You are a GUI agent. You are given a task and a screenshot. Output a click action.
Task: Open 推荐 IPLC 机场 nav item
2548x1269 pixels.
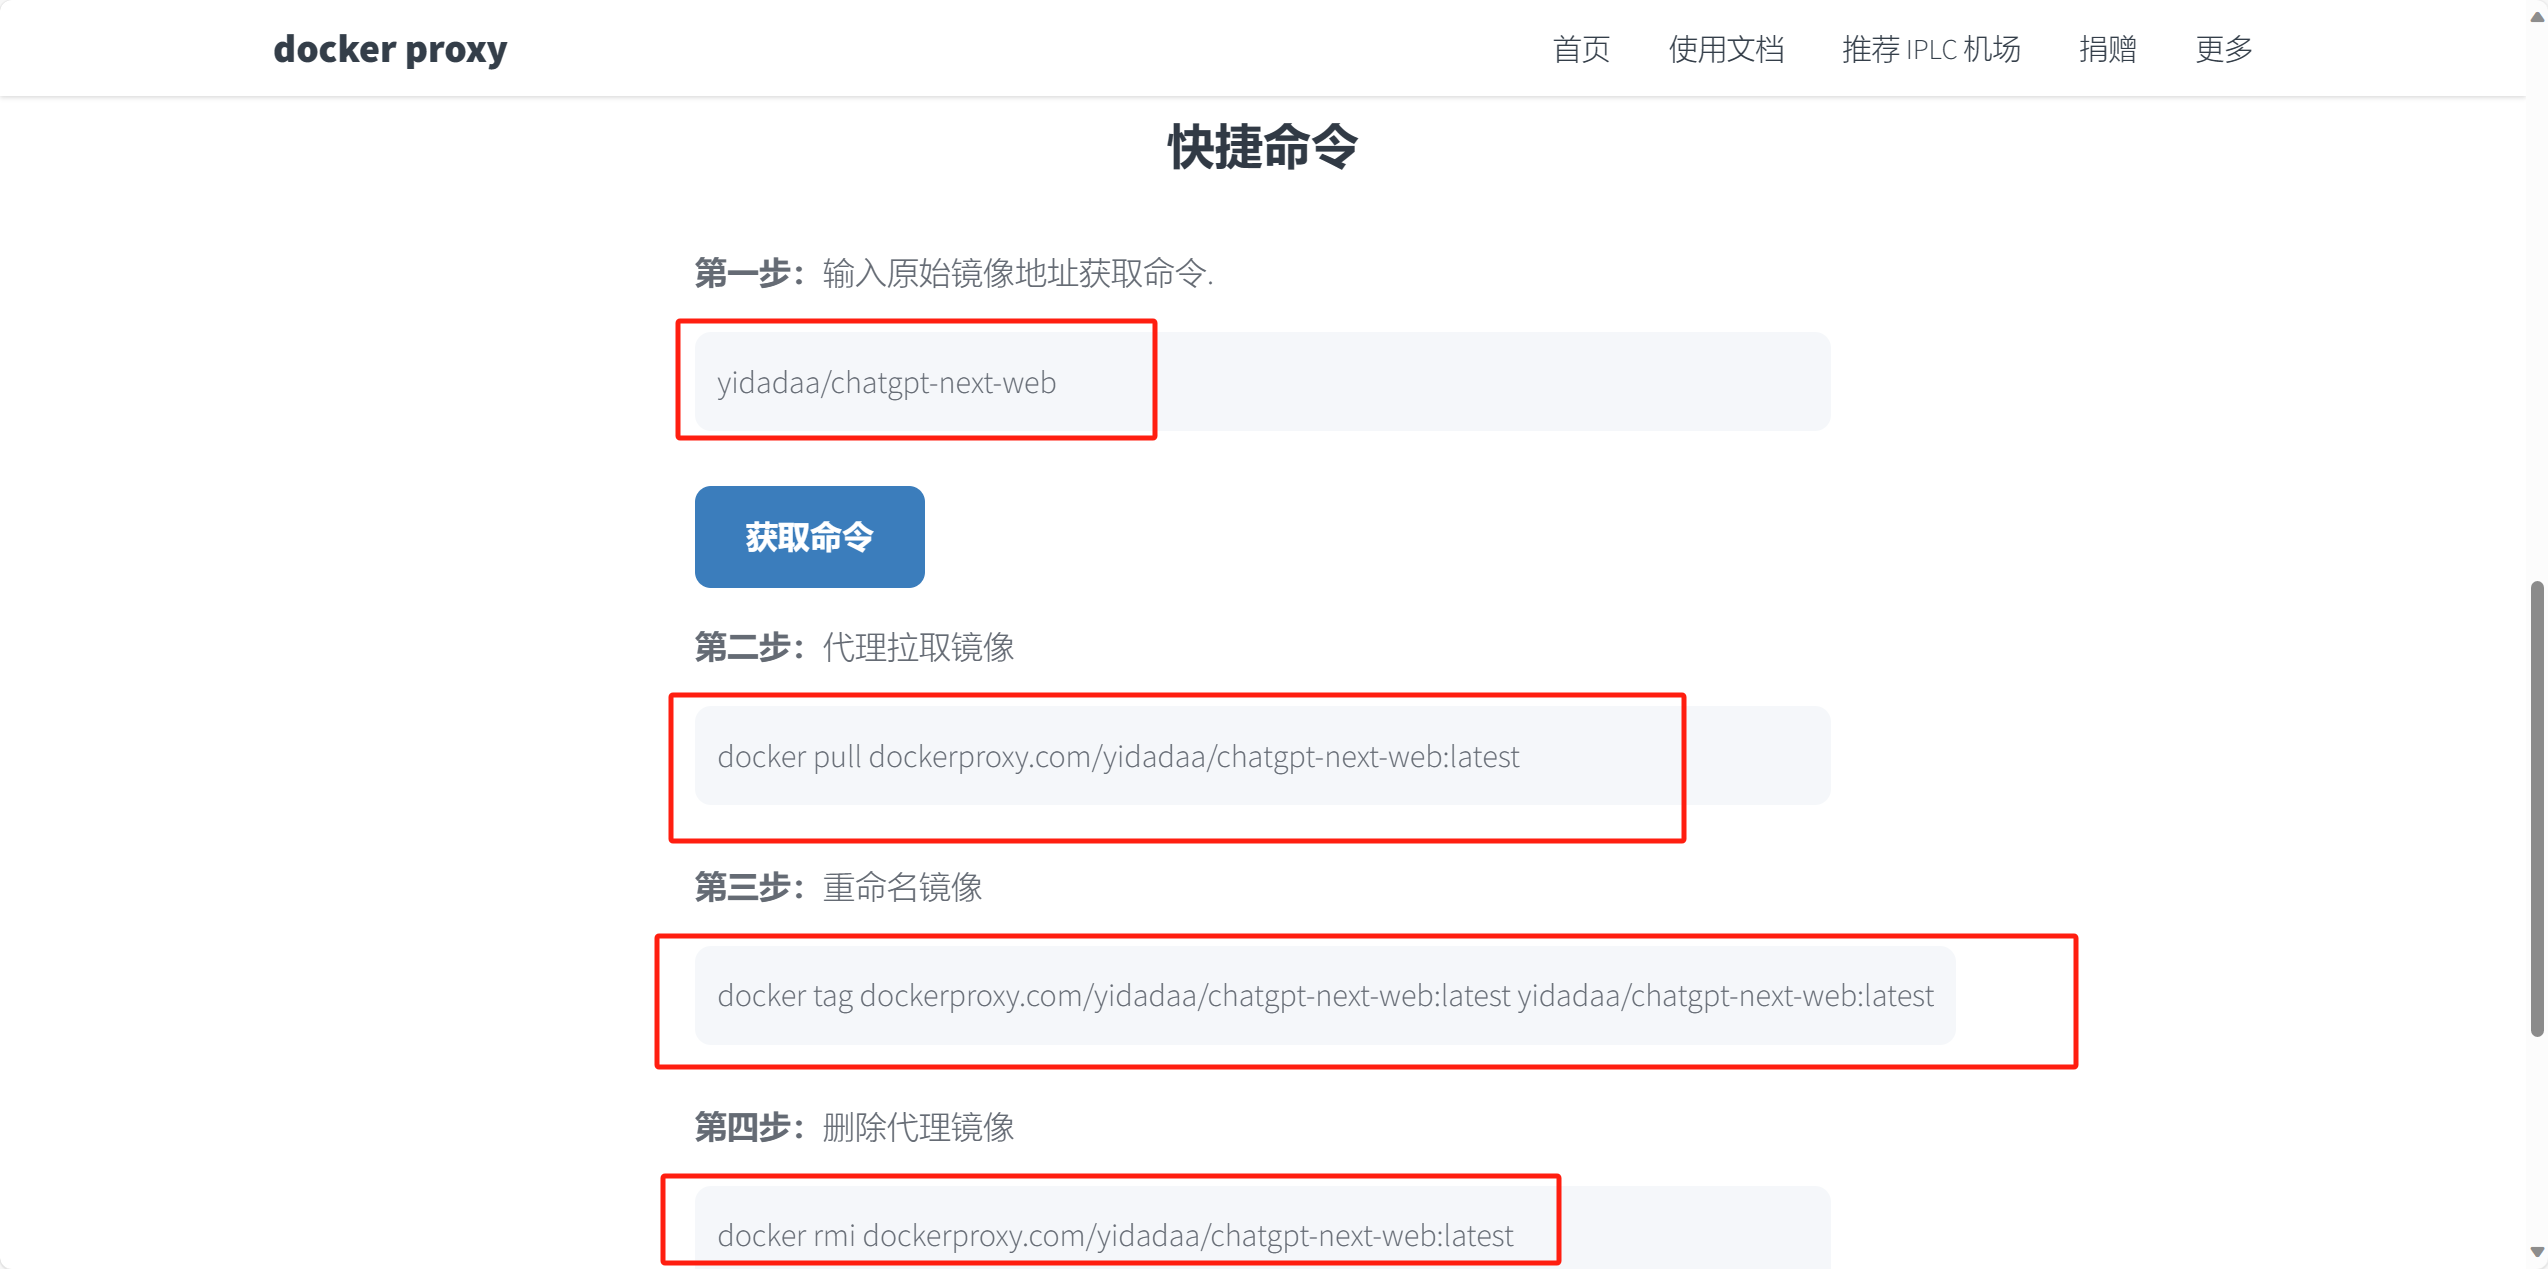pyautogui.click(x=1930, y=48)
